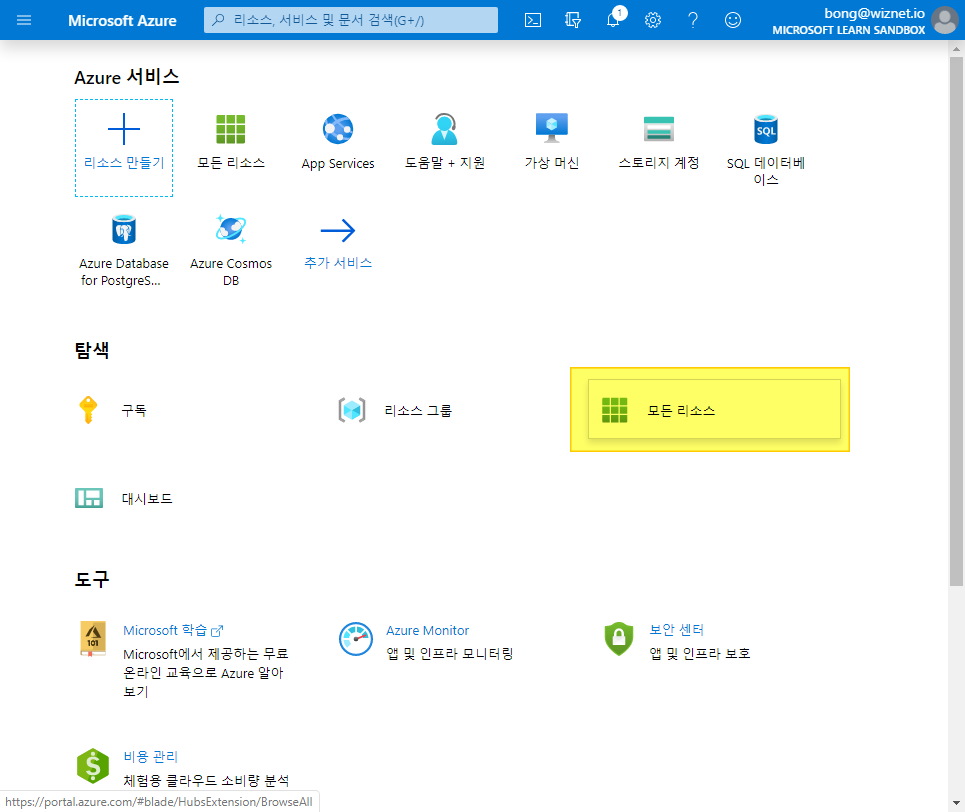Open 모든 리소스 in Azure 서비스 row
Image resolution: width=965 pixels, height=812 pixels.
pos(231,129)
